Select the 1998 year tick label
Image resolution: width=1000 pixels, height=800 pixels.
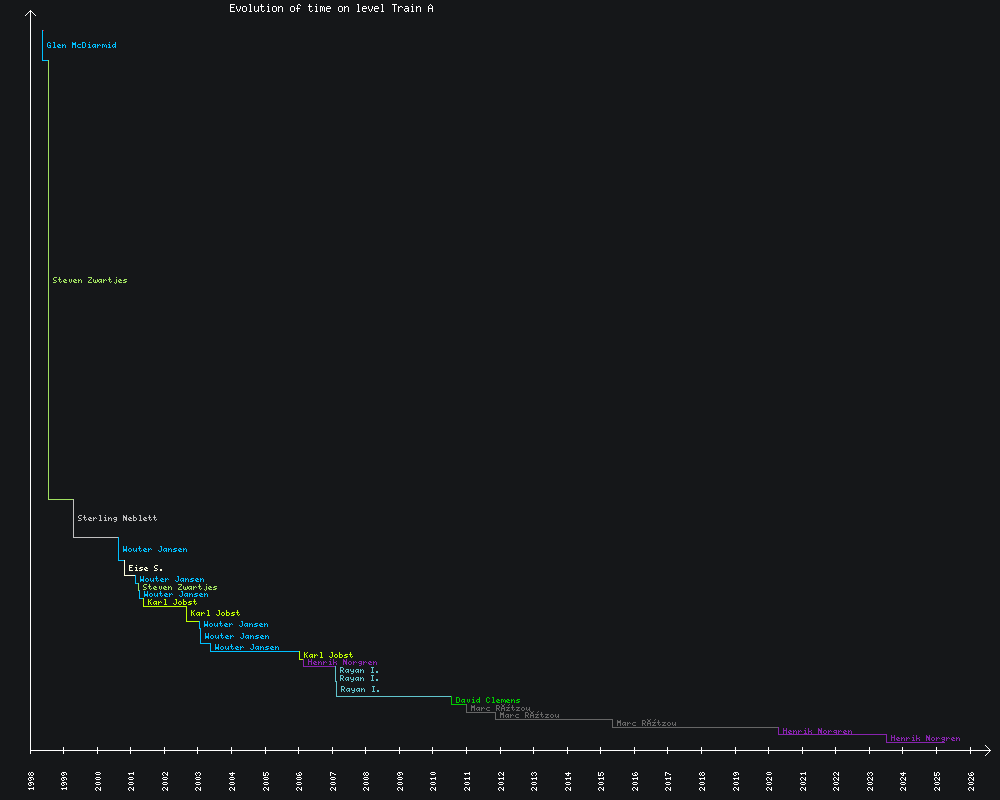pyautogui.click(x=31, y=781)
